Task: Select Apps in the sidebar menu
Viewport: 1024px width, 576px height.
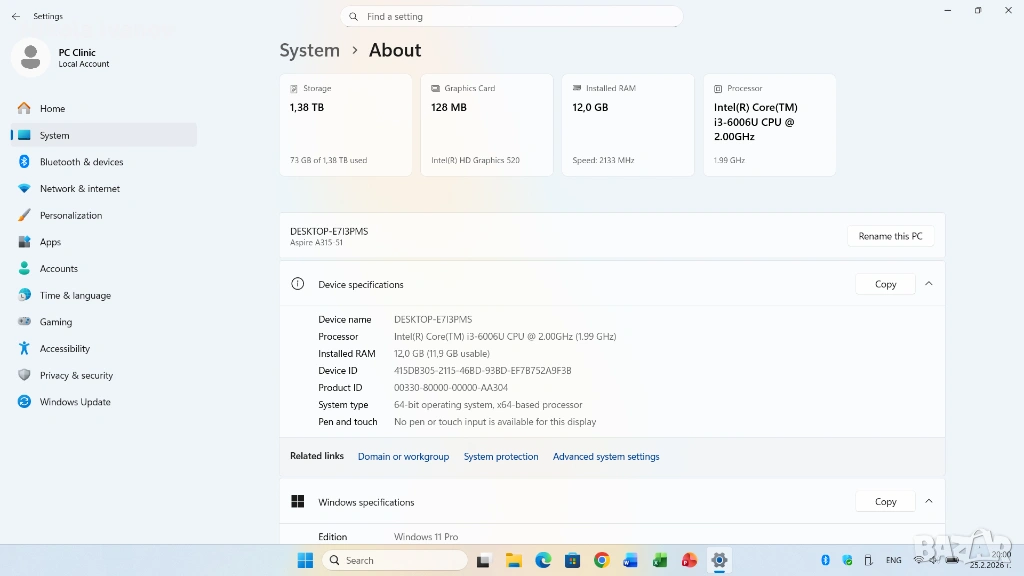Action: (50, 242)
